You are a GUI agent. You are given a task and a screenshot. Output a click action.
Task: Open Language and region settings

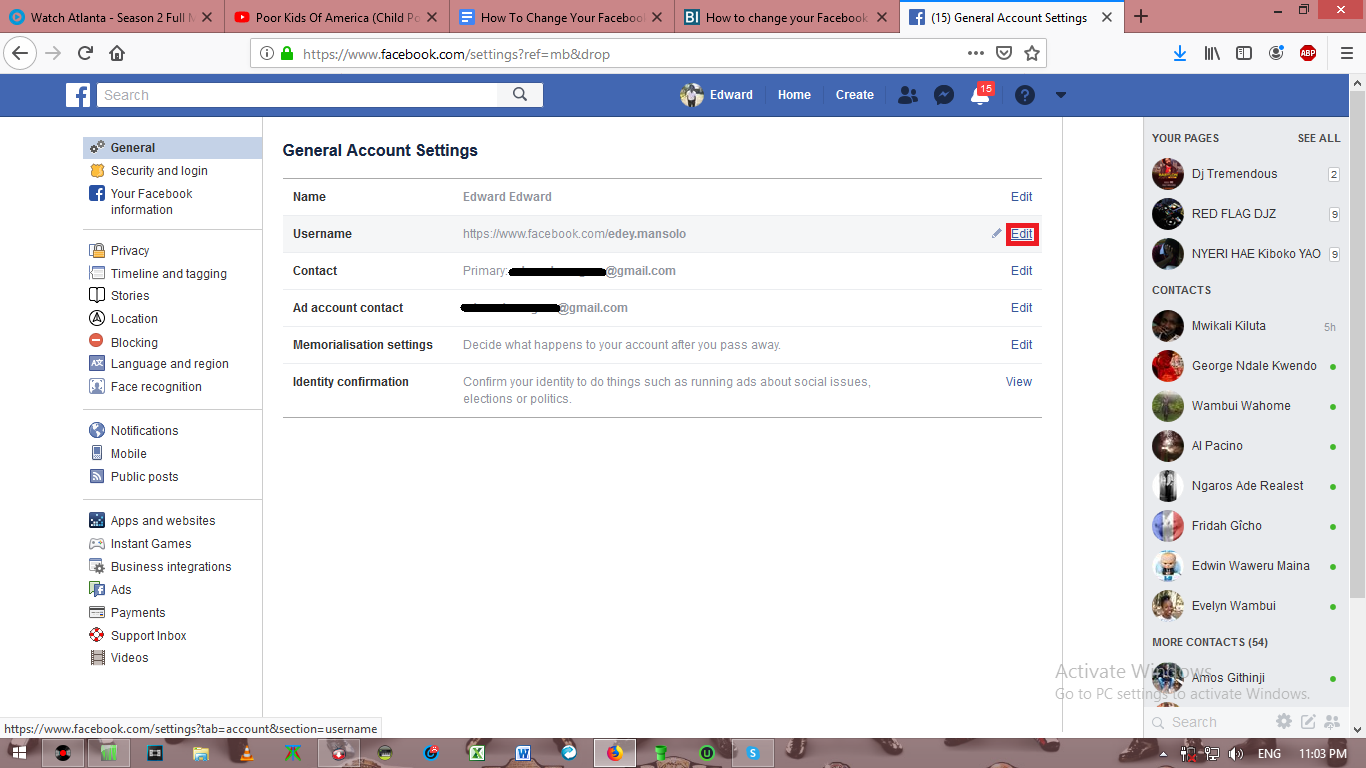coord(169,364)
